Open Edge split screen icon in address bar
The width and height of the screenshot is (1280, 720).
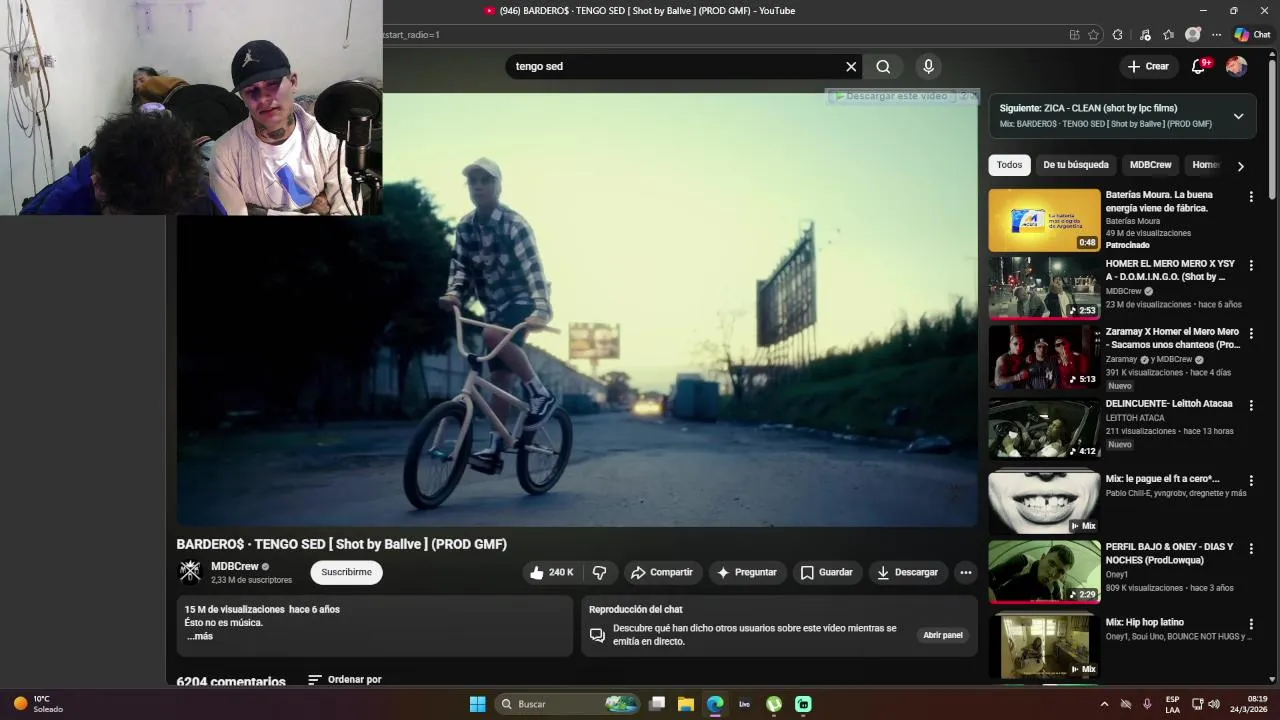tap(1074, 35)
